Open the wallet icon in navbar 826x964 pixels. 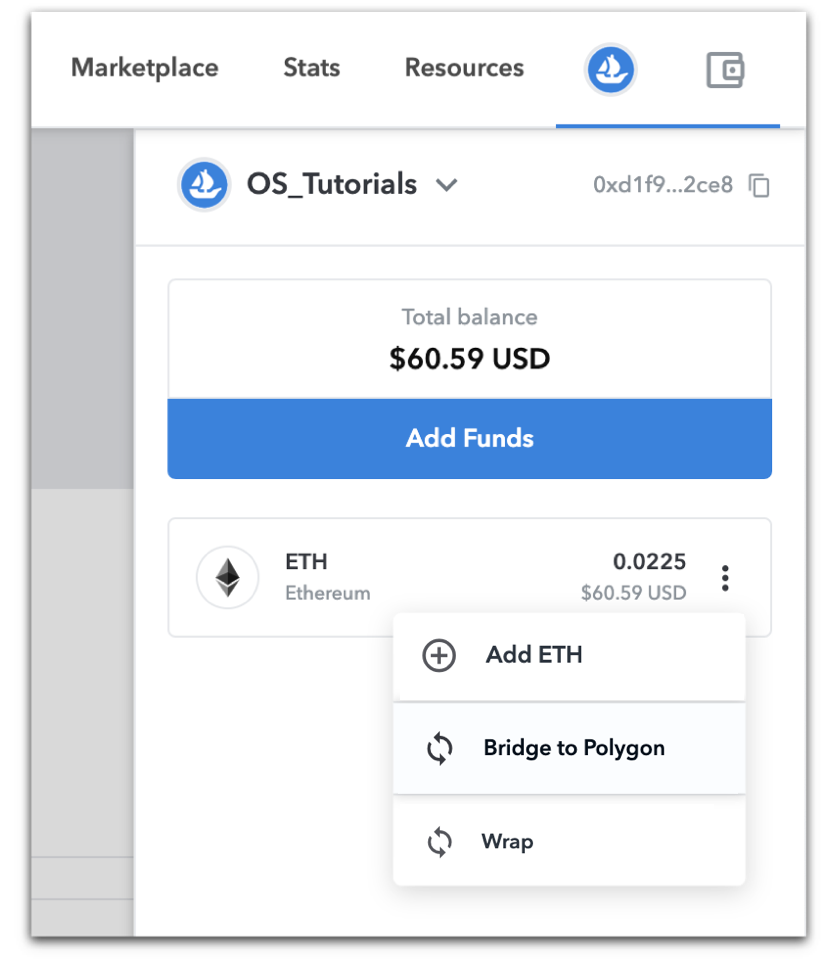click(x=725, y=70)
